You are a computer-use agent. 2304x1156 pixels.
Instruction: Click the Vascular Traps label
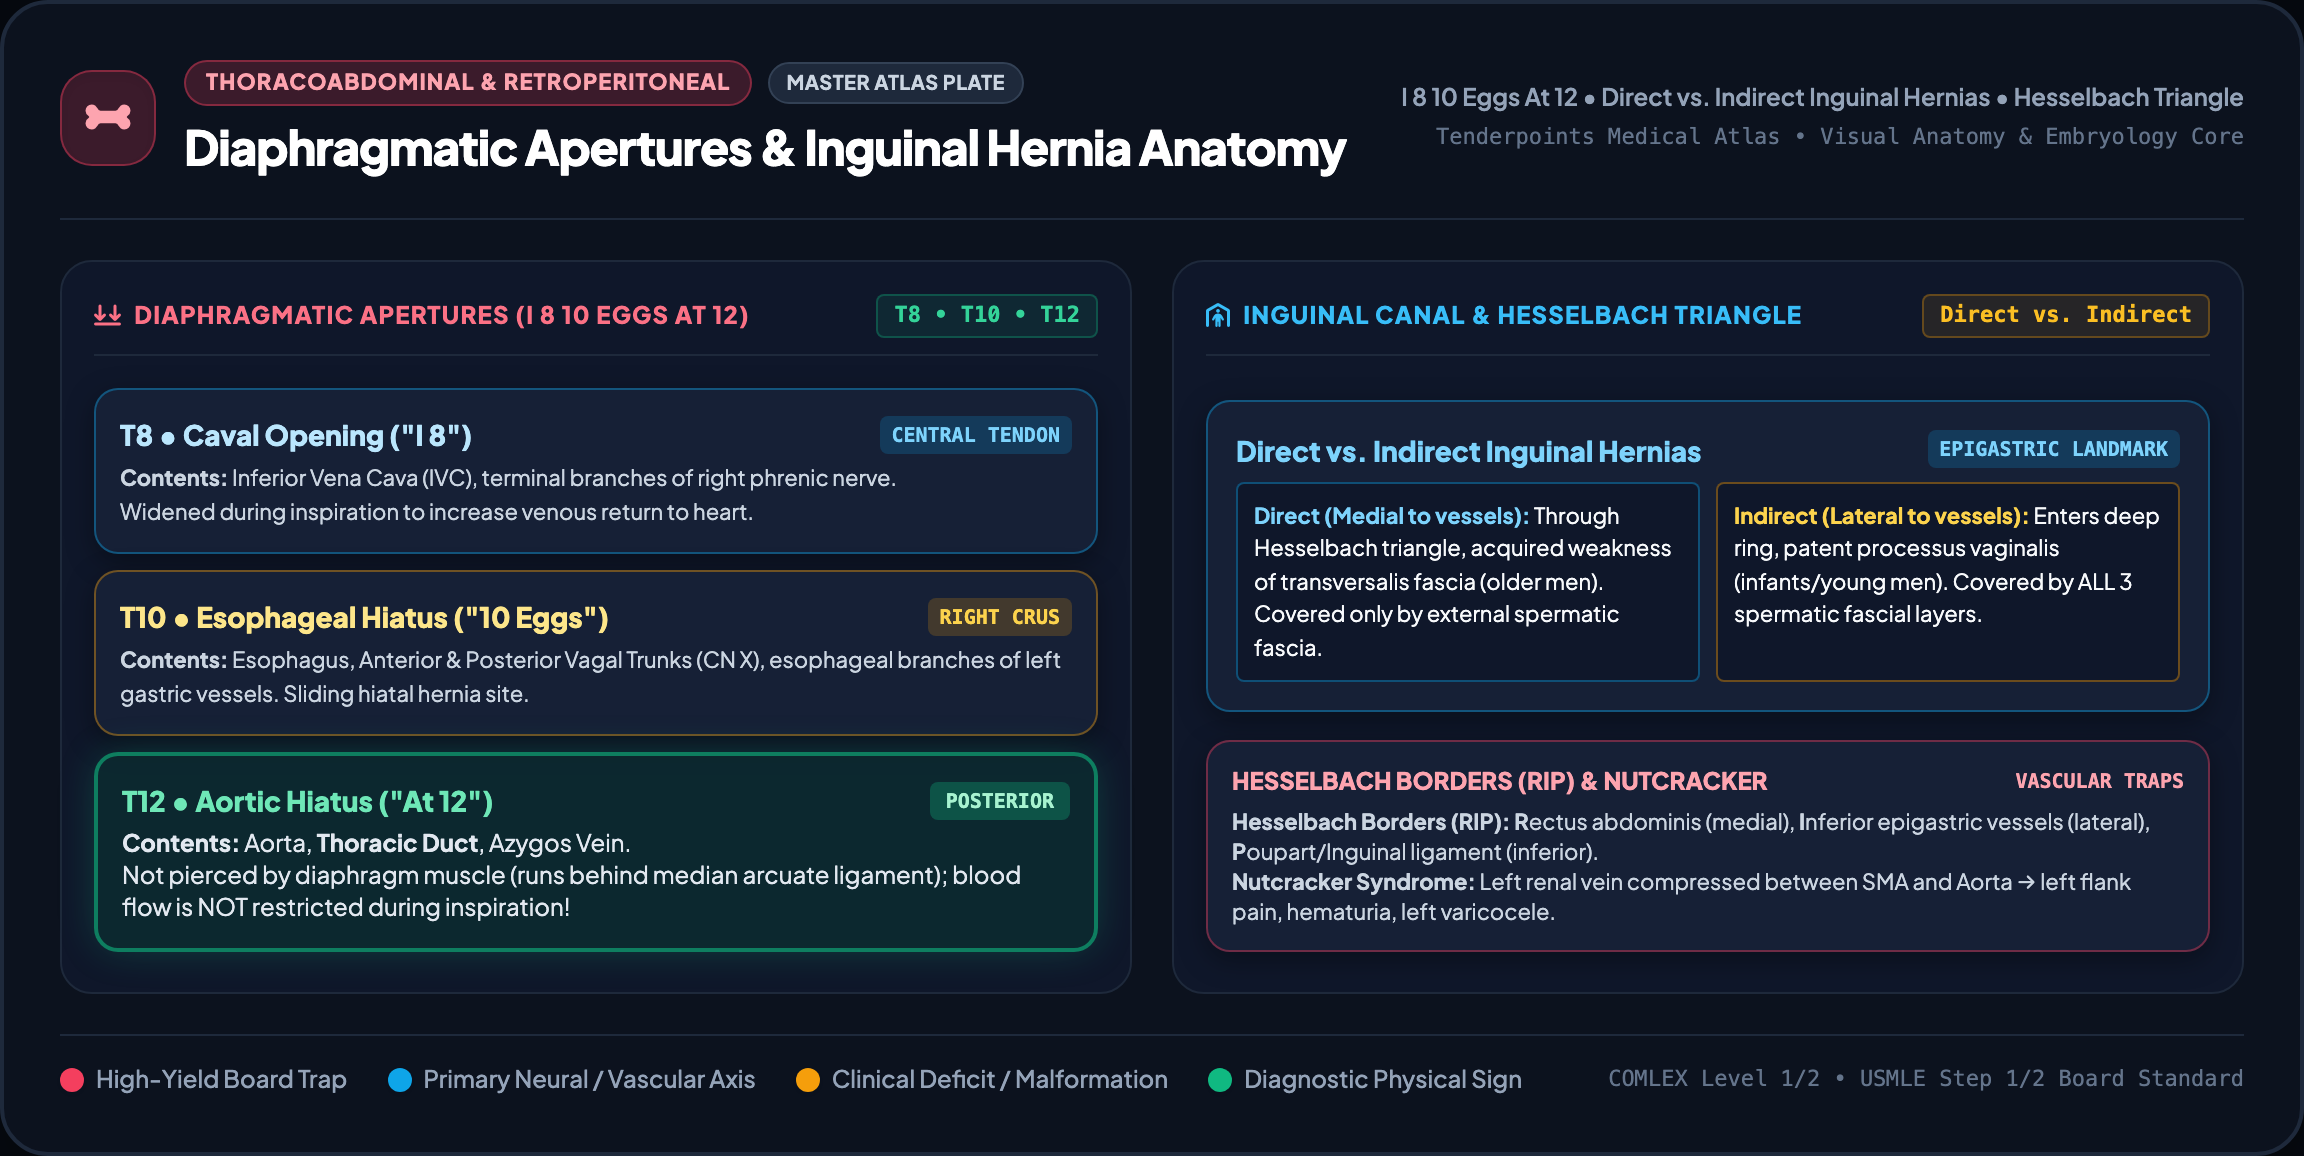point(2099,781)
